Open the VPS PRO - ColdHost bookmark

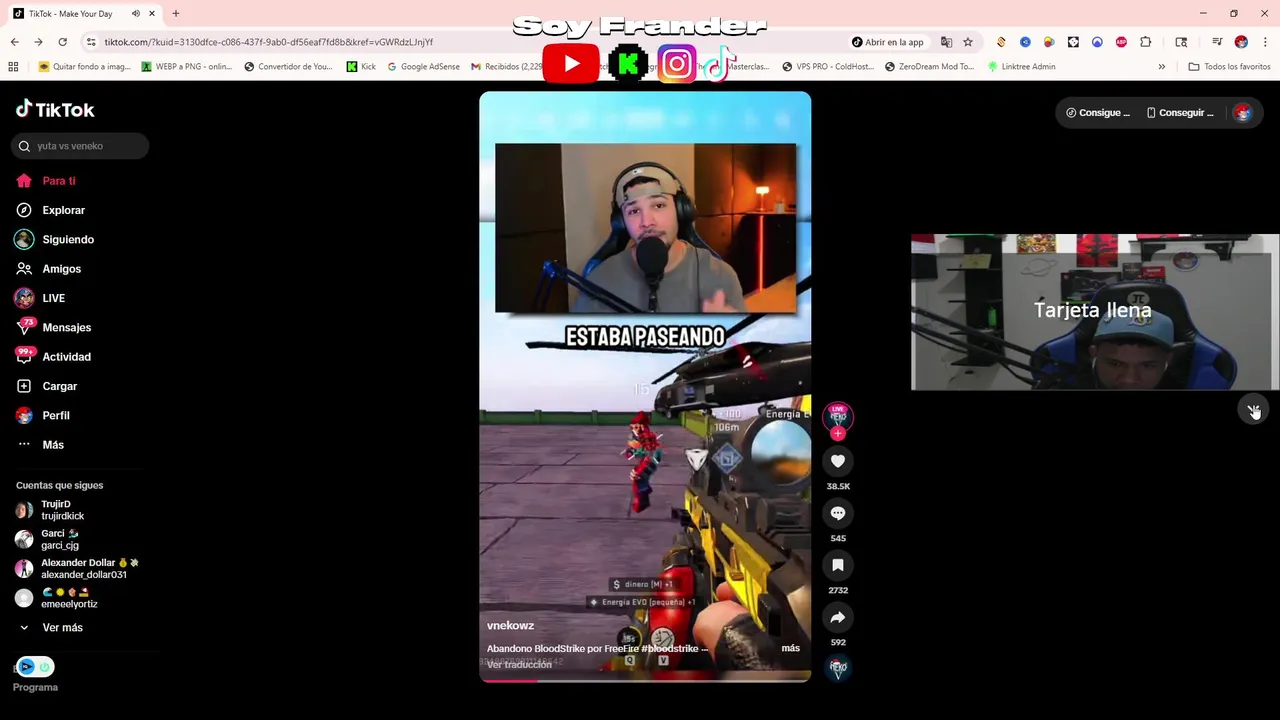828,67
